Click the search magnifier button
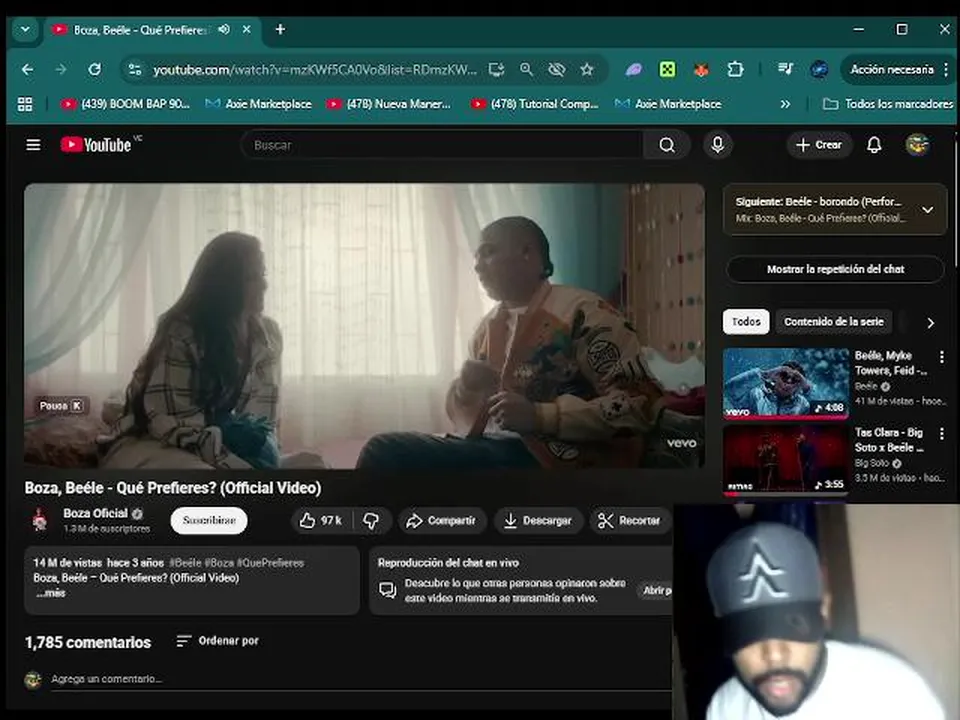Viewport: 960px width, 720px height. click(x=667, y=145)
